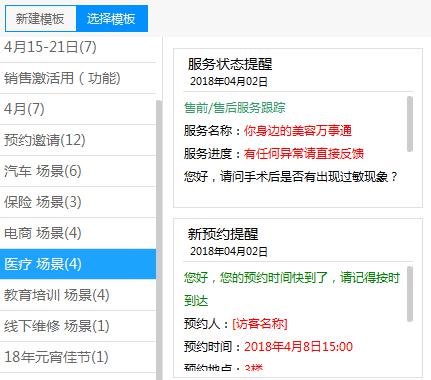
Task: Click the 服务进度： label
Action: (213, 154)
